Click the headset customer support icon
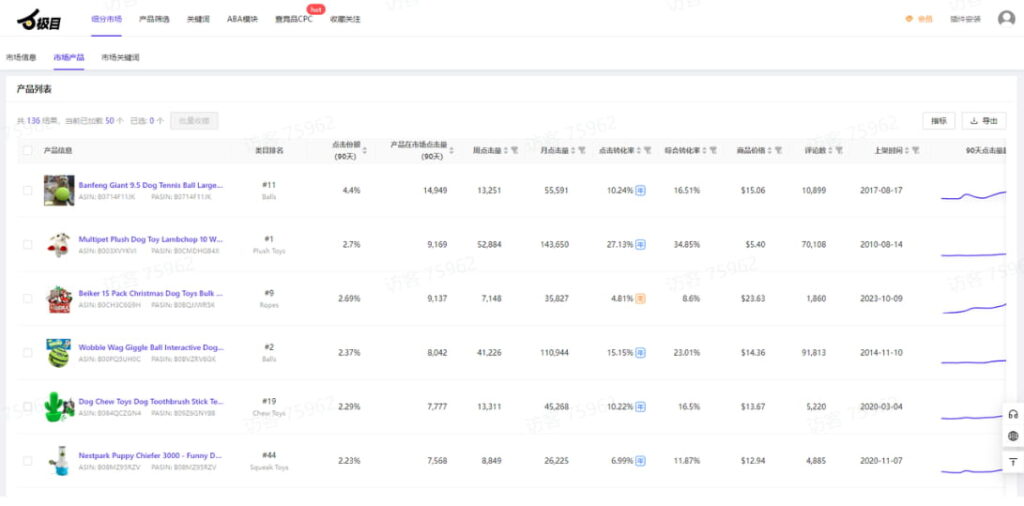 point(1013,414)
